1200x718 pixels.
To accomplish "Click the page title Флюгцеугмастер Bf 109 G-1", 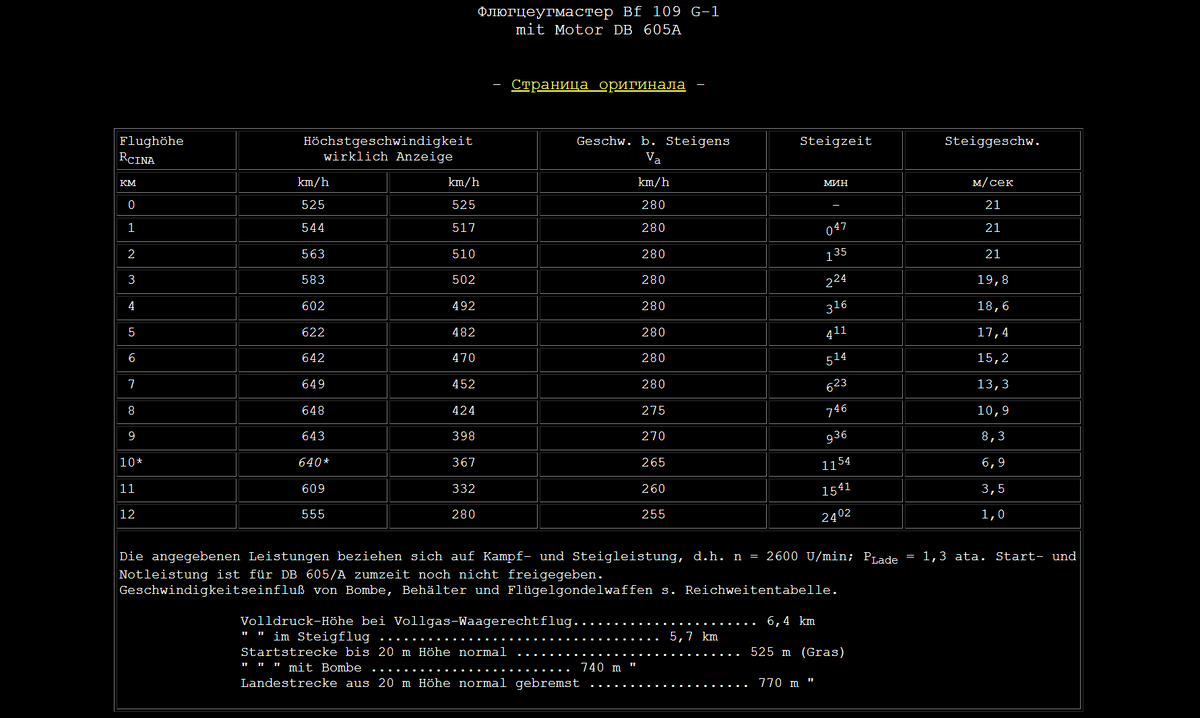I will (598, 13).
